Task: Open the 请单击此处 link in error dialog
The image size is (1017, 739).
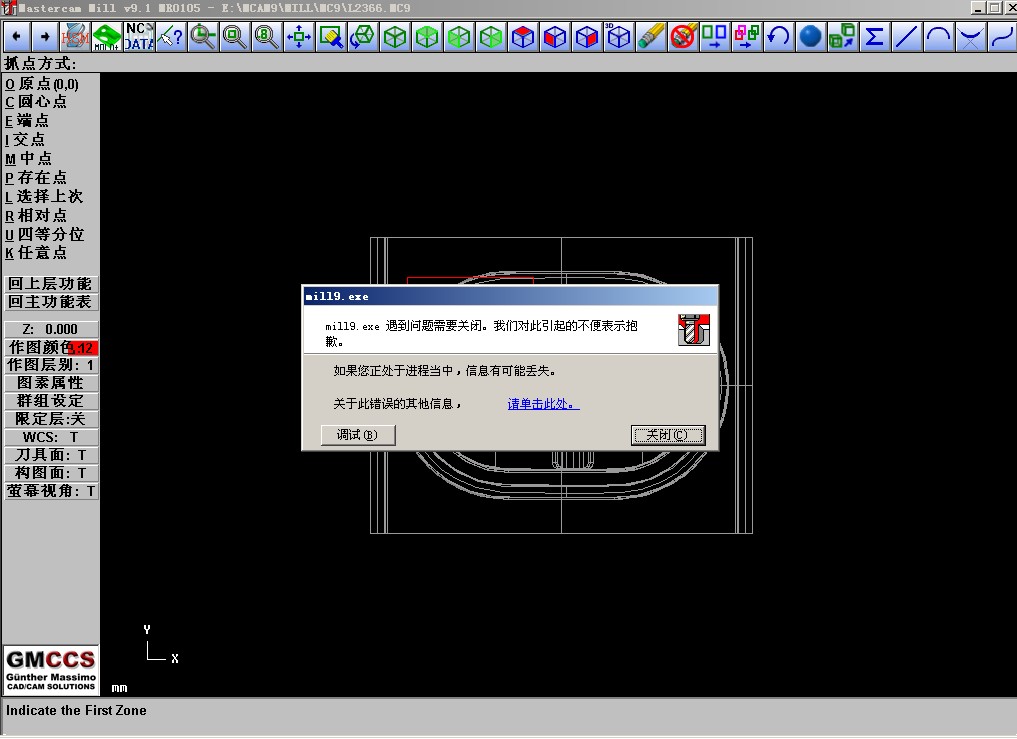Action: [544, 404]
